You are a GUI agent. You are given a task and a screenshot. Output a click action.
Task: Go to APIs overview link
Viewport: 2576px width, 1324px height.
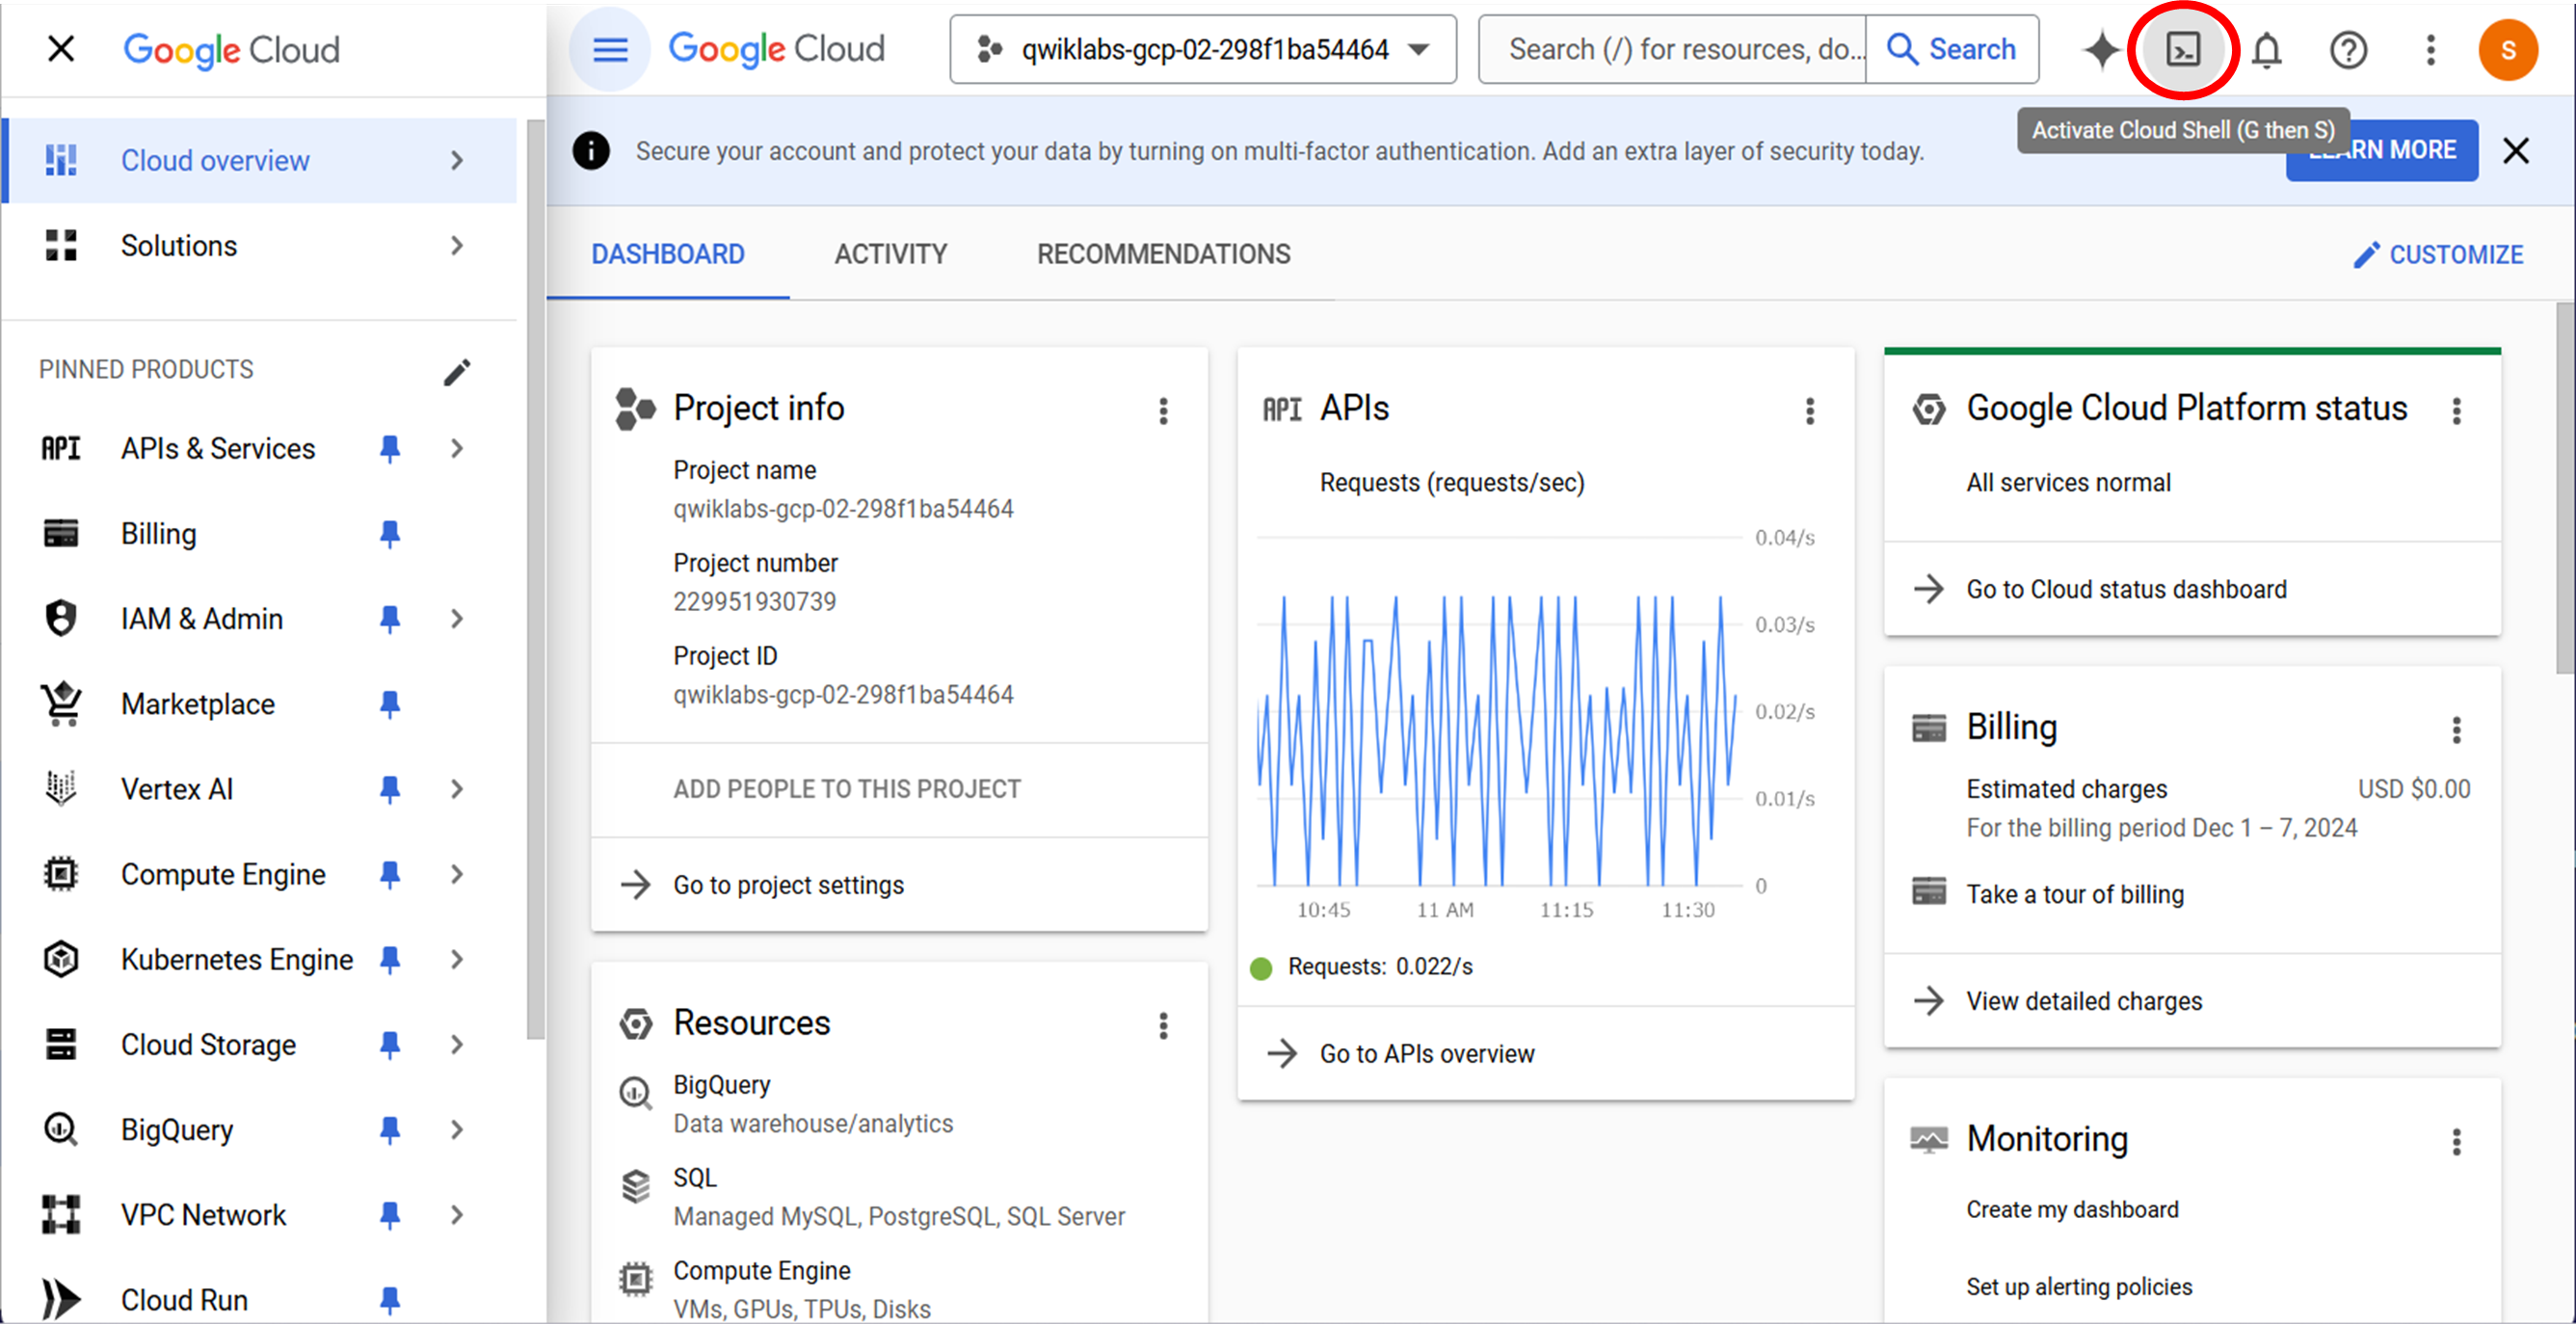tap(1426, 1054)
